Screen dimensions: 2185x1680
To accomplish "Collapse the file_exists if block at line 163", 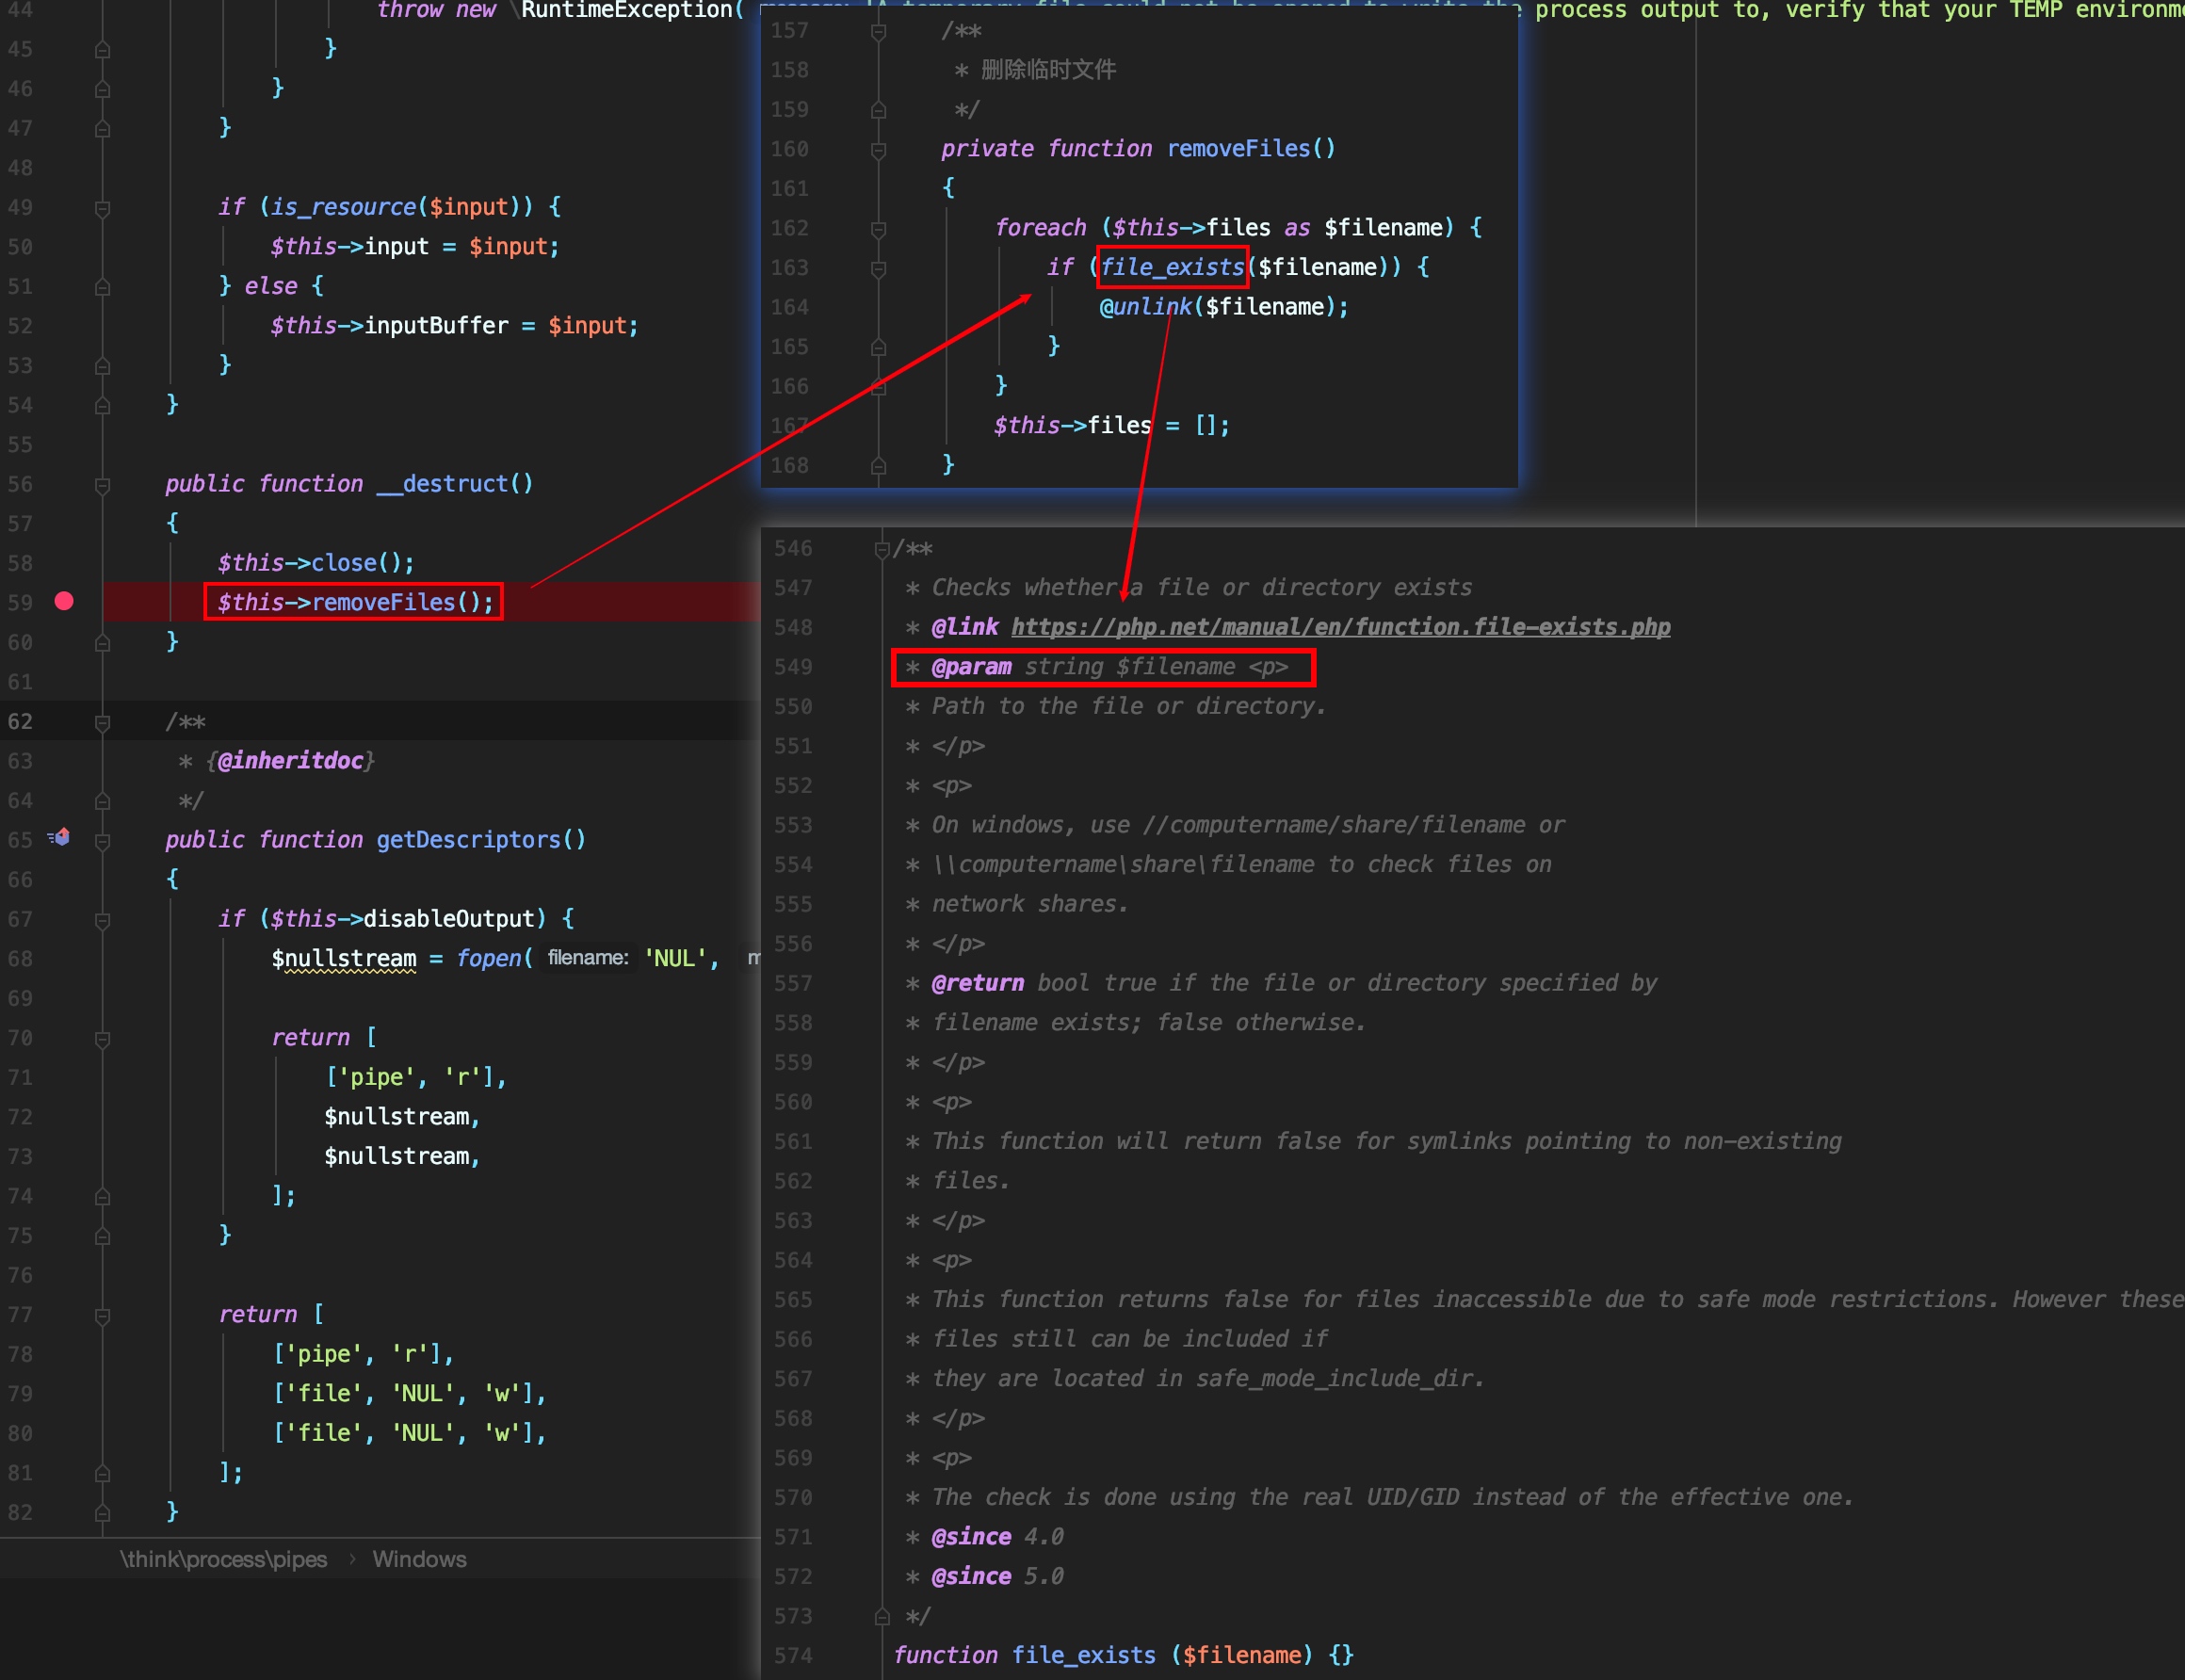I will click(878, 268).
